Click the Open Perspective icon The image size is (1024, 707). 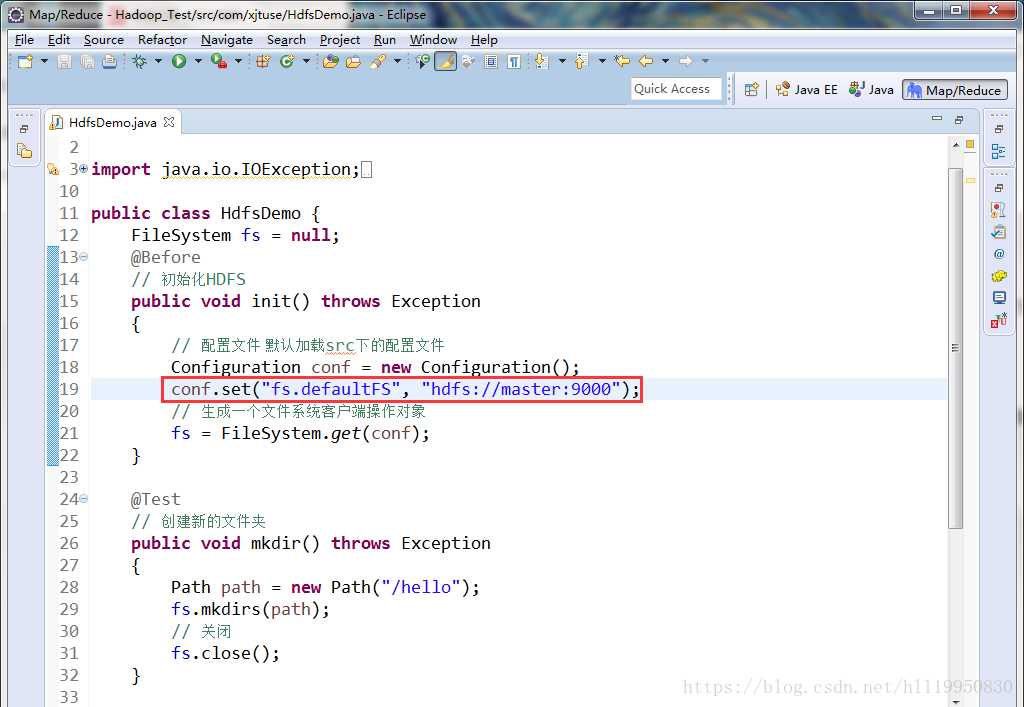coord(752,89)
